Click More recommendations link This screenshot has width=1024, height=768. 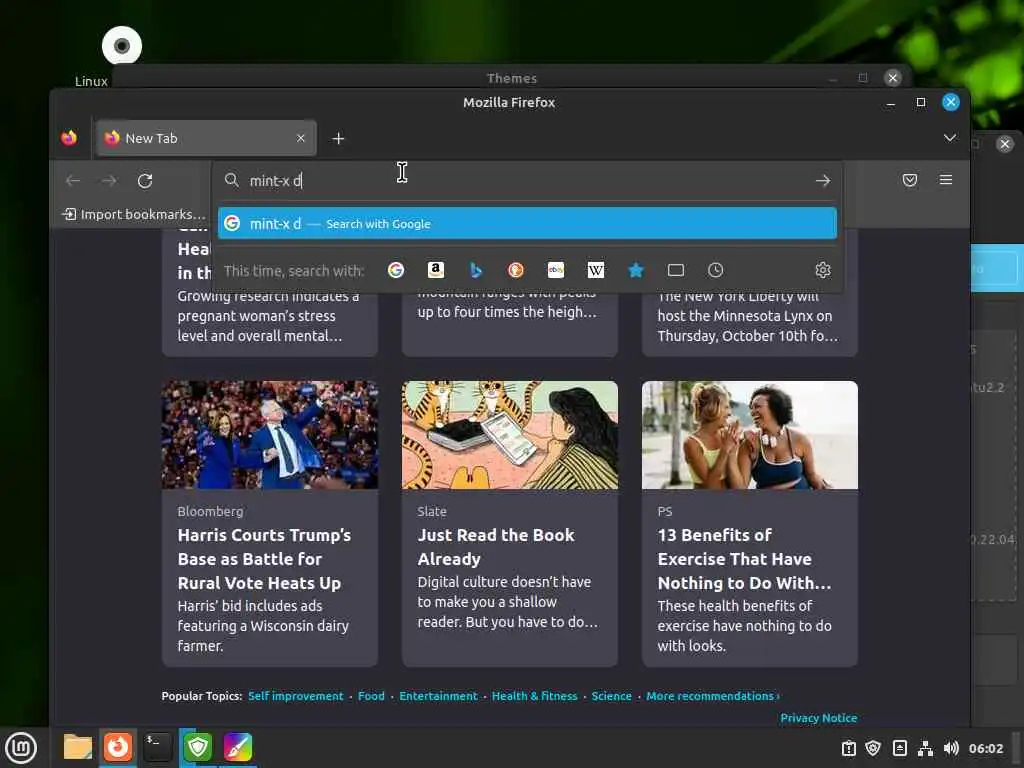(712, 696)
